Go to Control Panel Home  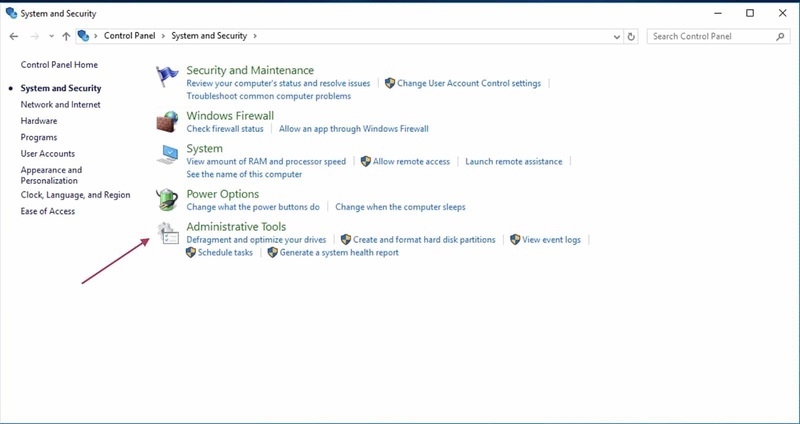59,65
